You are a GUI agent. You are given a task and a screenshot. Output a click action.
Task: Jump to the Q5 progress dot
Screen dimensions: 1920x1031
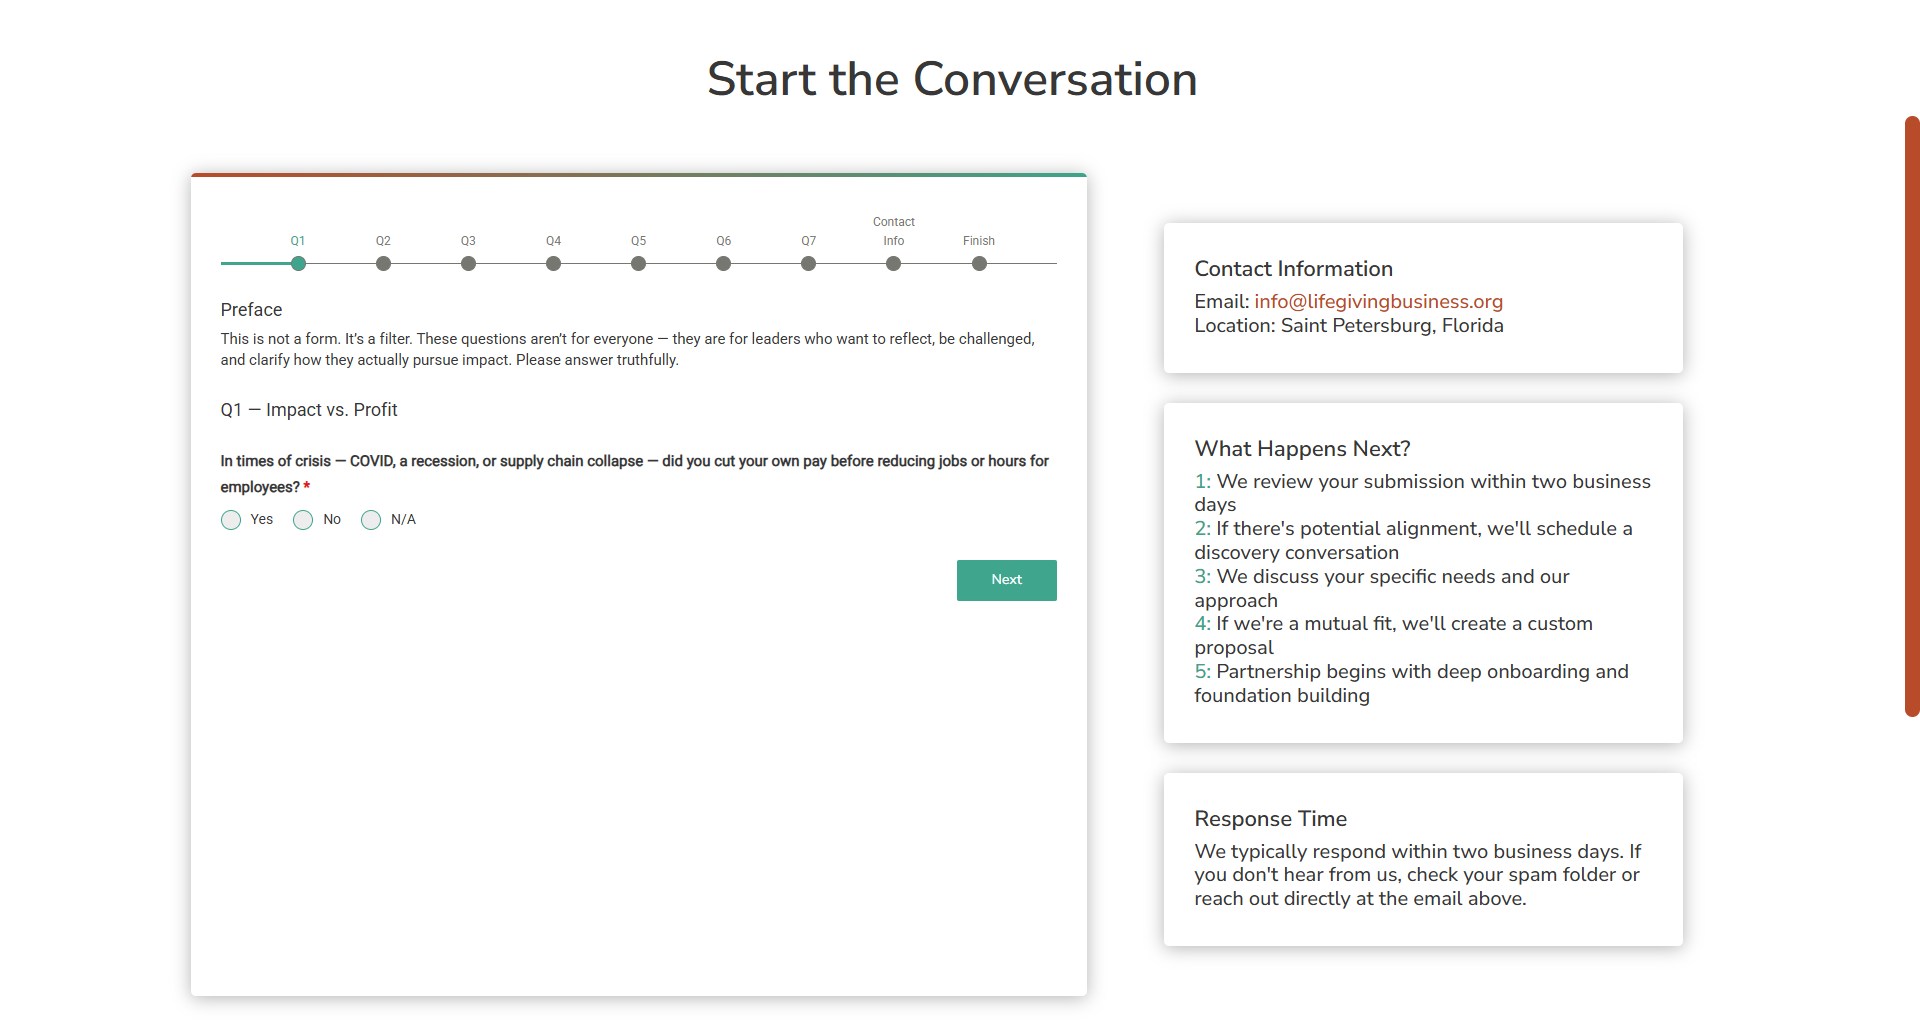coord(638,264)
